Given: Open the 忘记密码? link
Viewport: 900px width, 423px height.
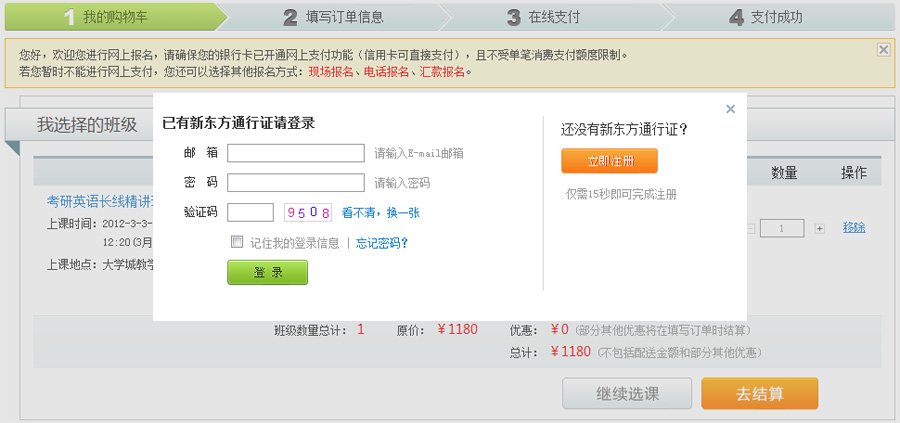Looking at the screenshot, I should click(x=382, y=243).
